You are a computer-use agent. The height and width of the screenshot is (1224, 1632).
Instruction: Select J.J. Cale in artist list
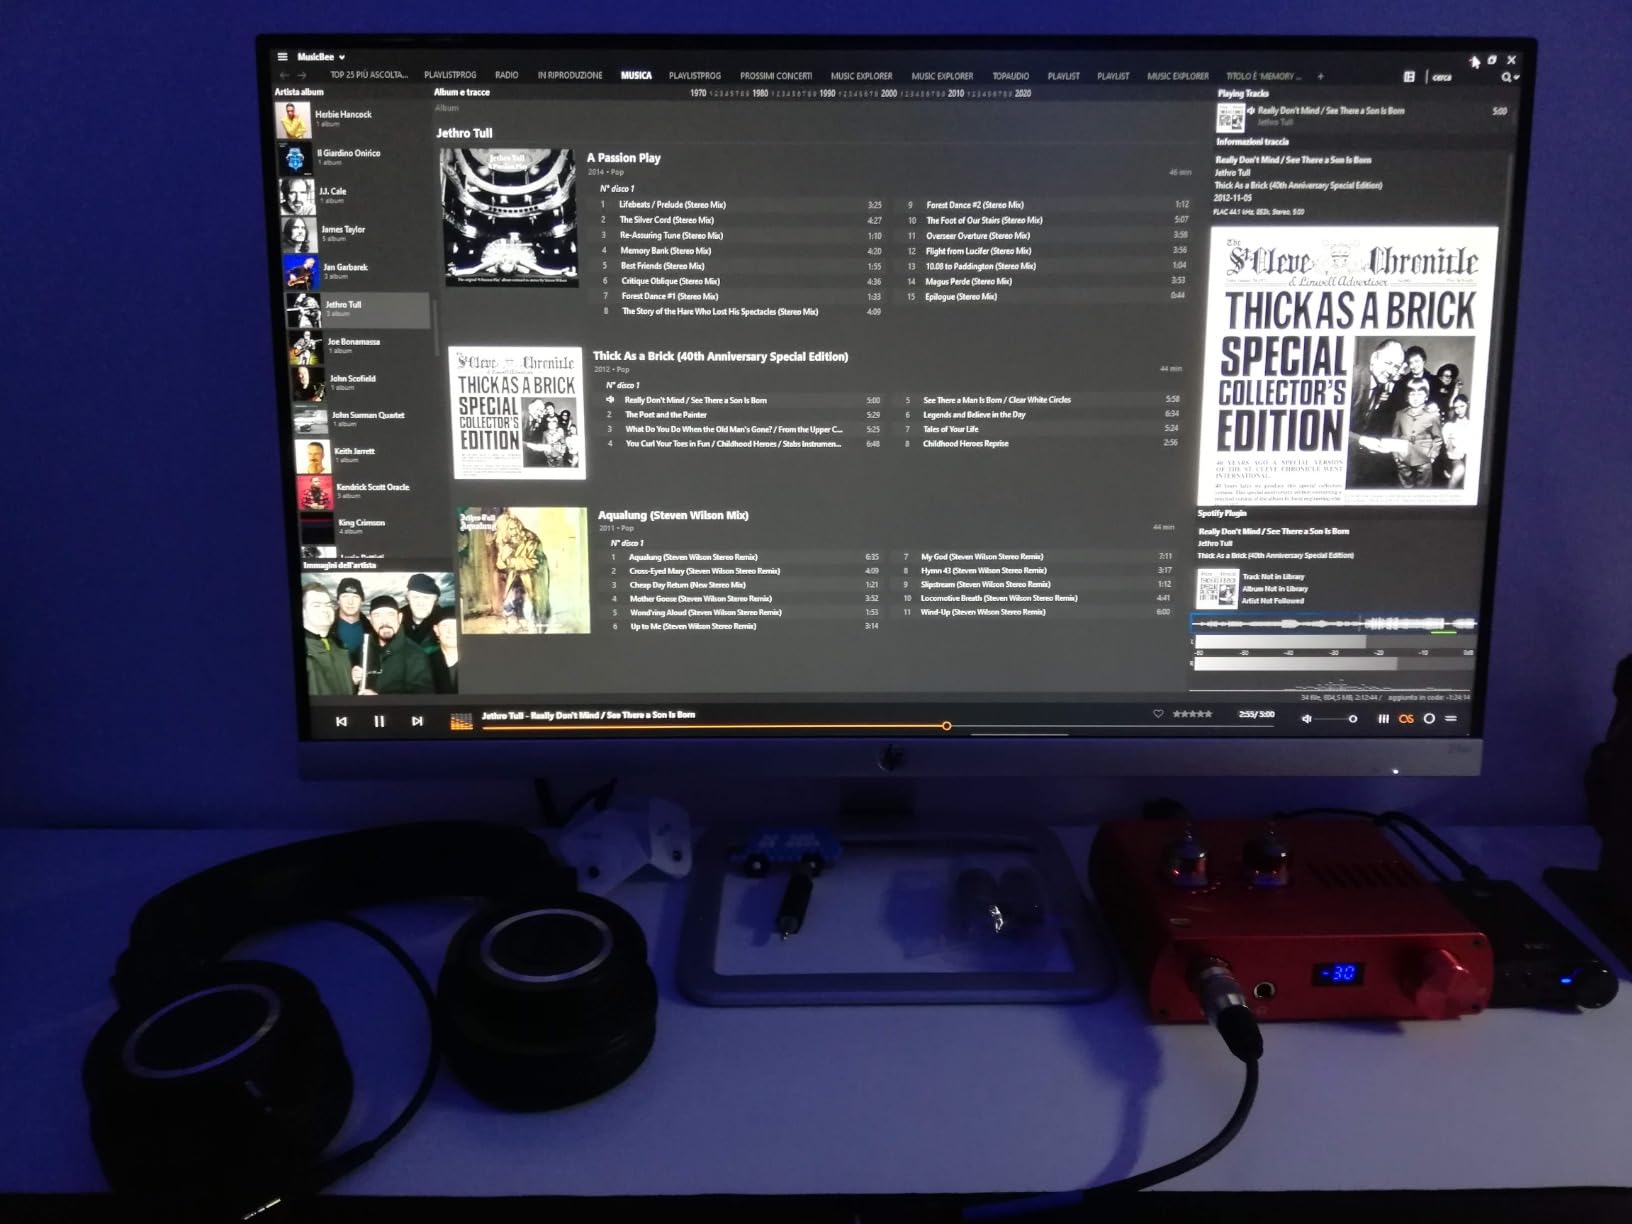click(354, 195)
